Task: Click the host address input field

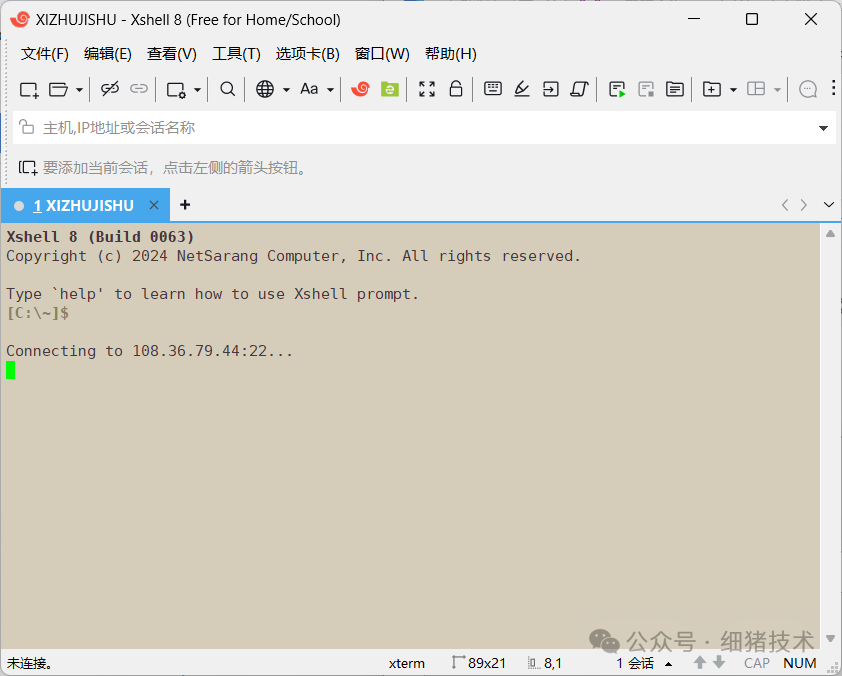Action: [x=300, y=128]
